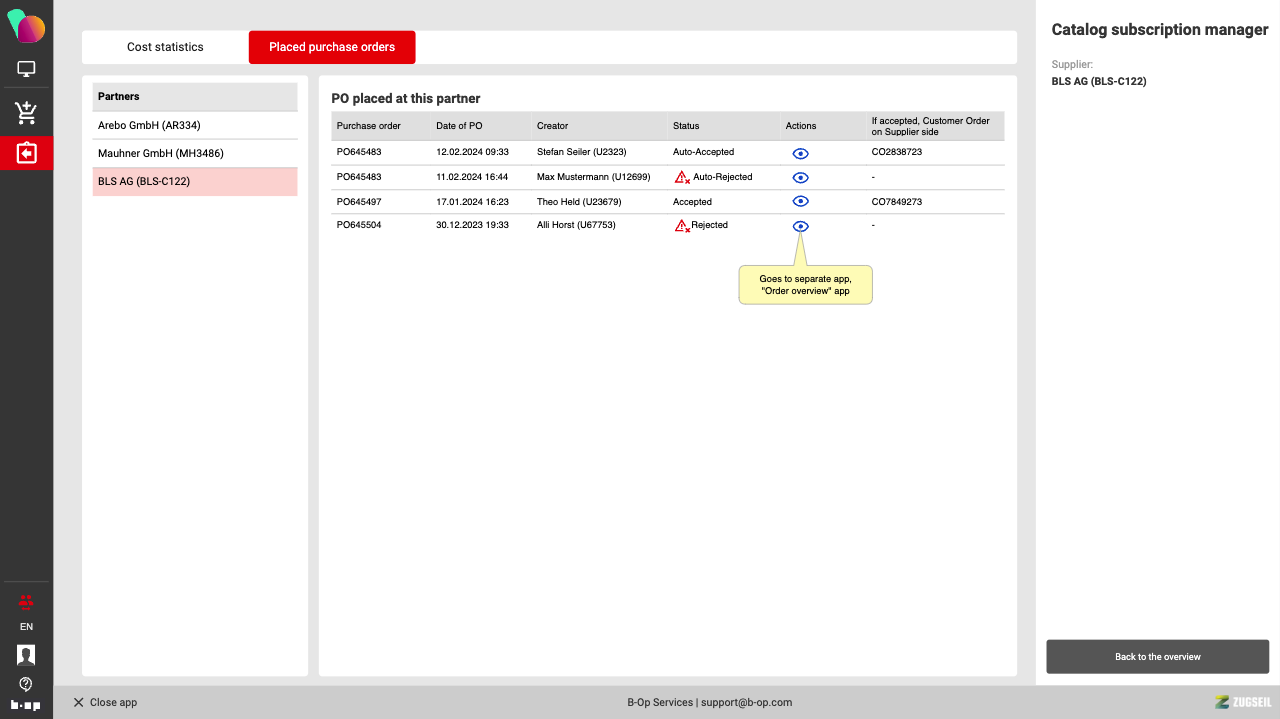Click warning icon beside Auto-Rejected status
The height and width of the screenshot is (719, 1280).
682,177
